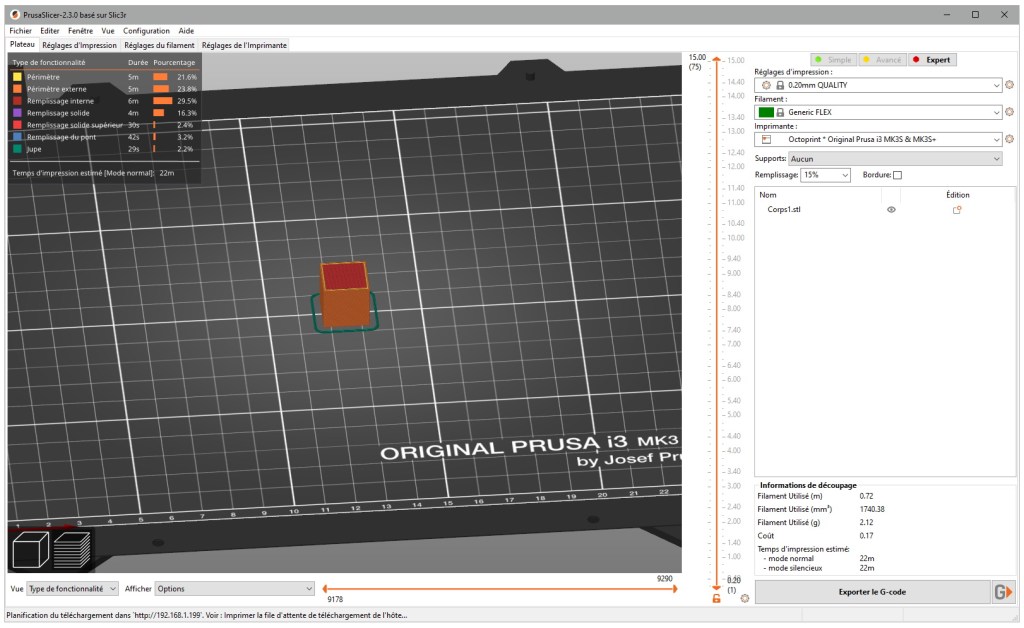Image resolution: width=1024 pixels, height=628 pixels.
Task: Open the settings cog beside the Imprimante preset
Action: tap(1009, 139)
